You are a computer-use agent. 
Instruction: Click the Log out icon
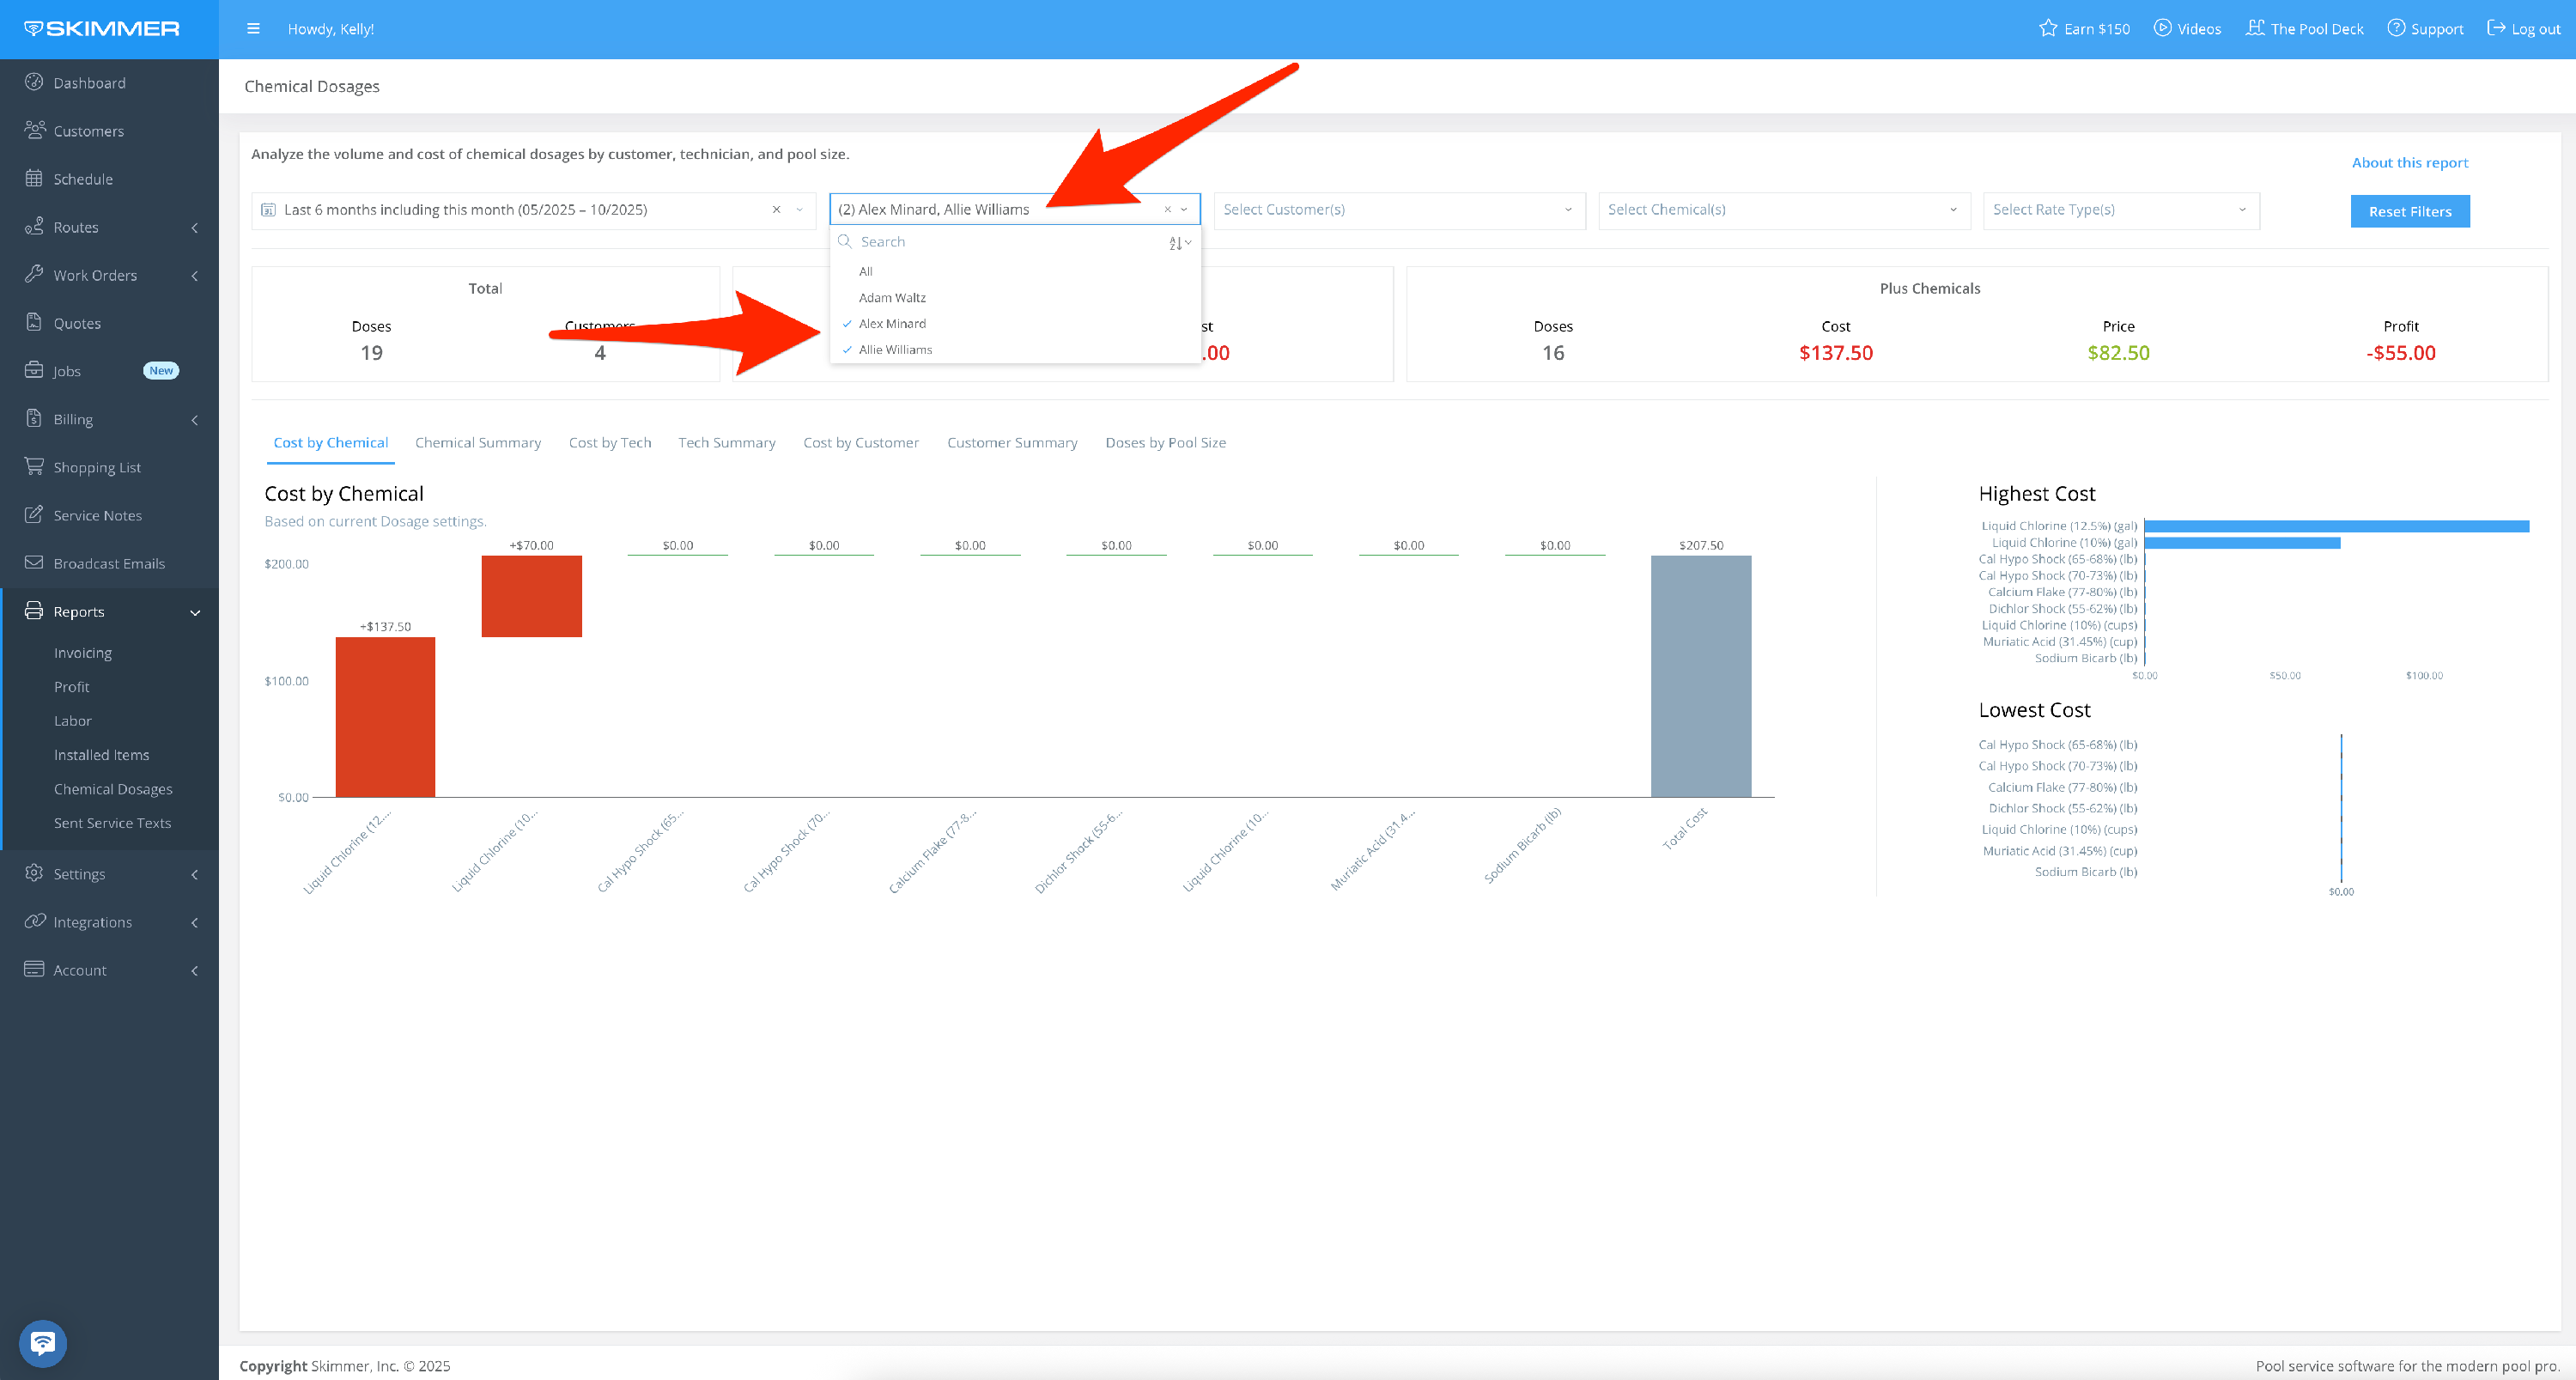point(2497,28)
